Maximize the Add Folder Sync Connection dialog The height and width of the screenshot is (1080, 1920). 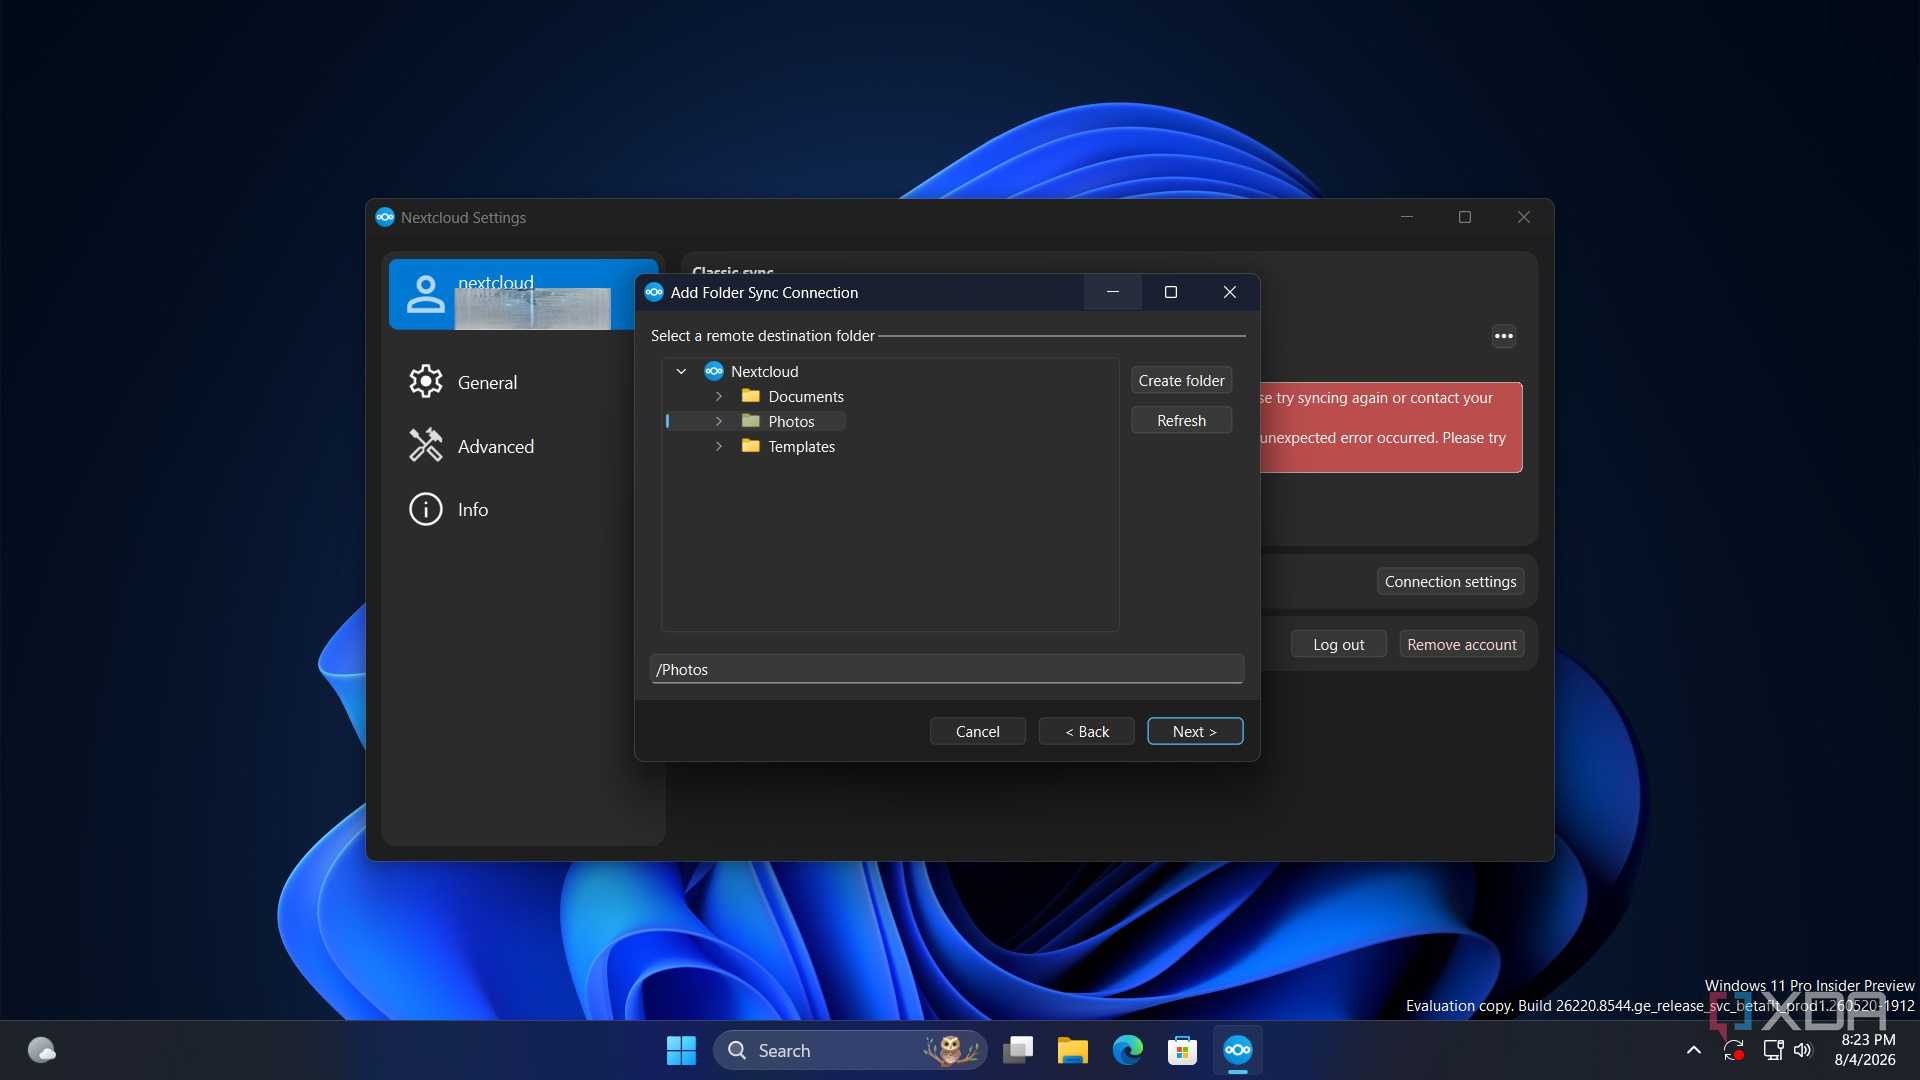coord(1171,292)
